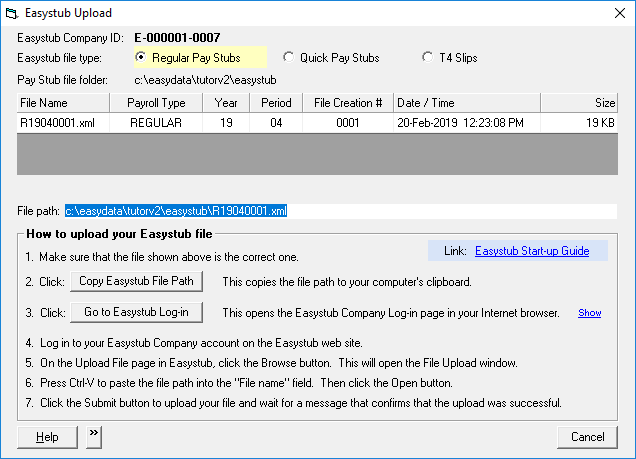Click the 19 KB size cell
Viewport: 636px width, 459px height.
(579, 123)
